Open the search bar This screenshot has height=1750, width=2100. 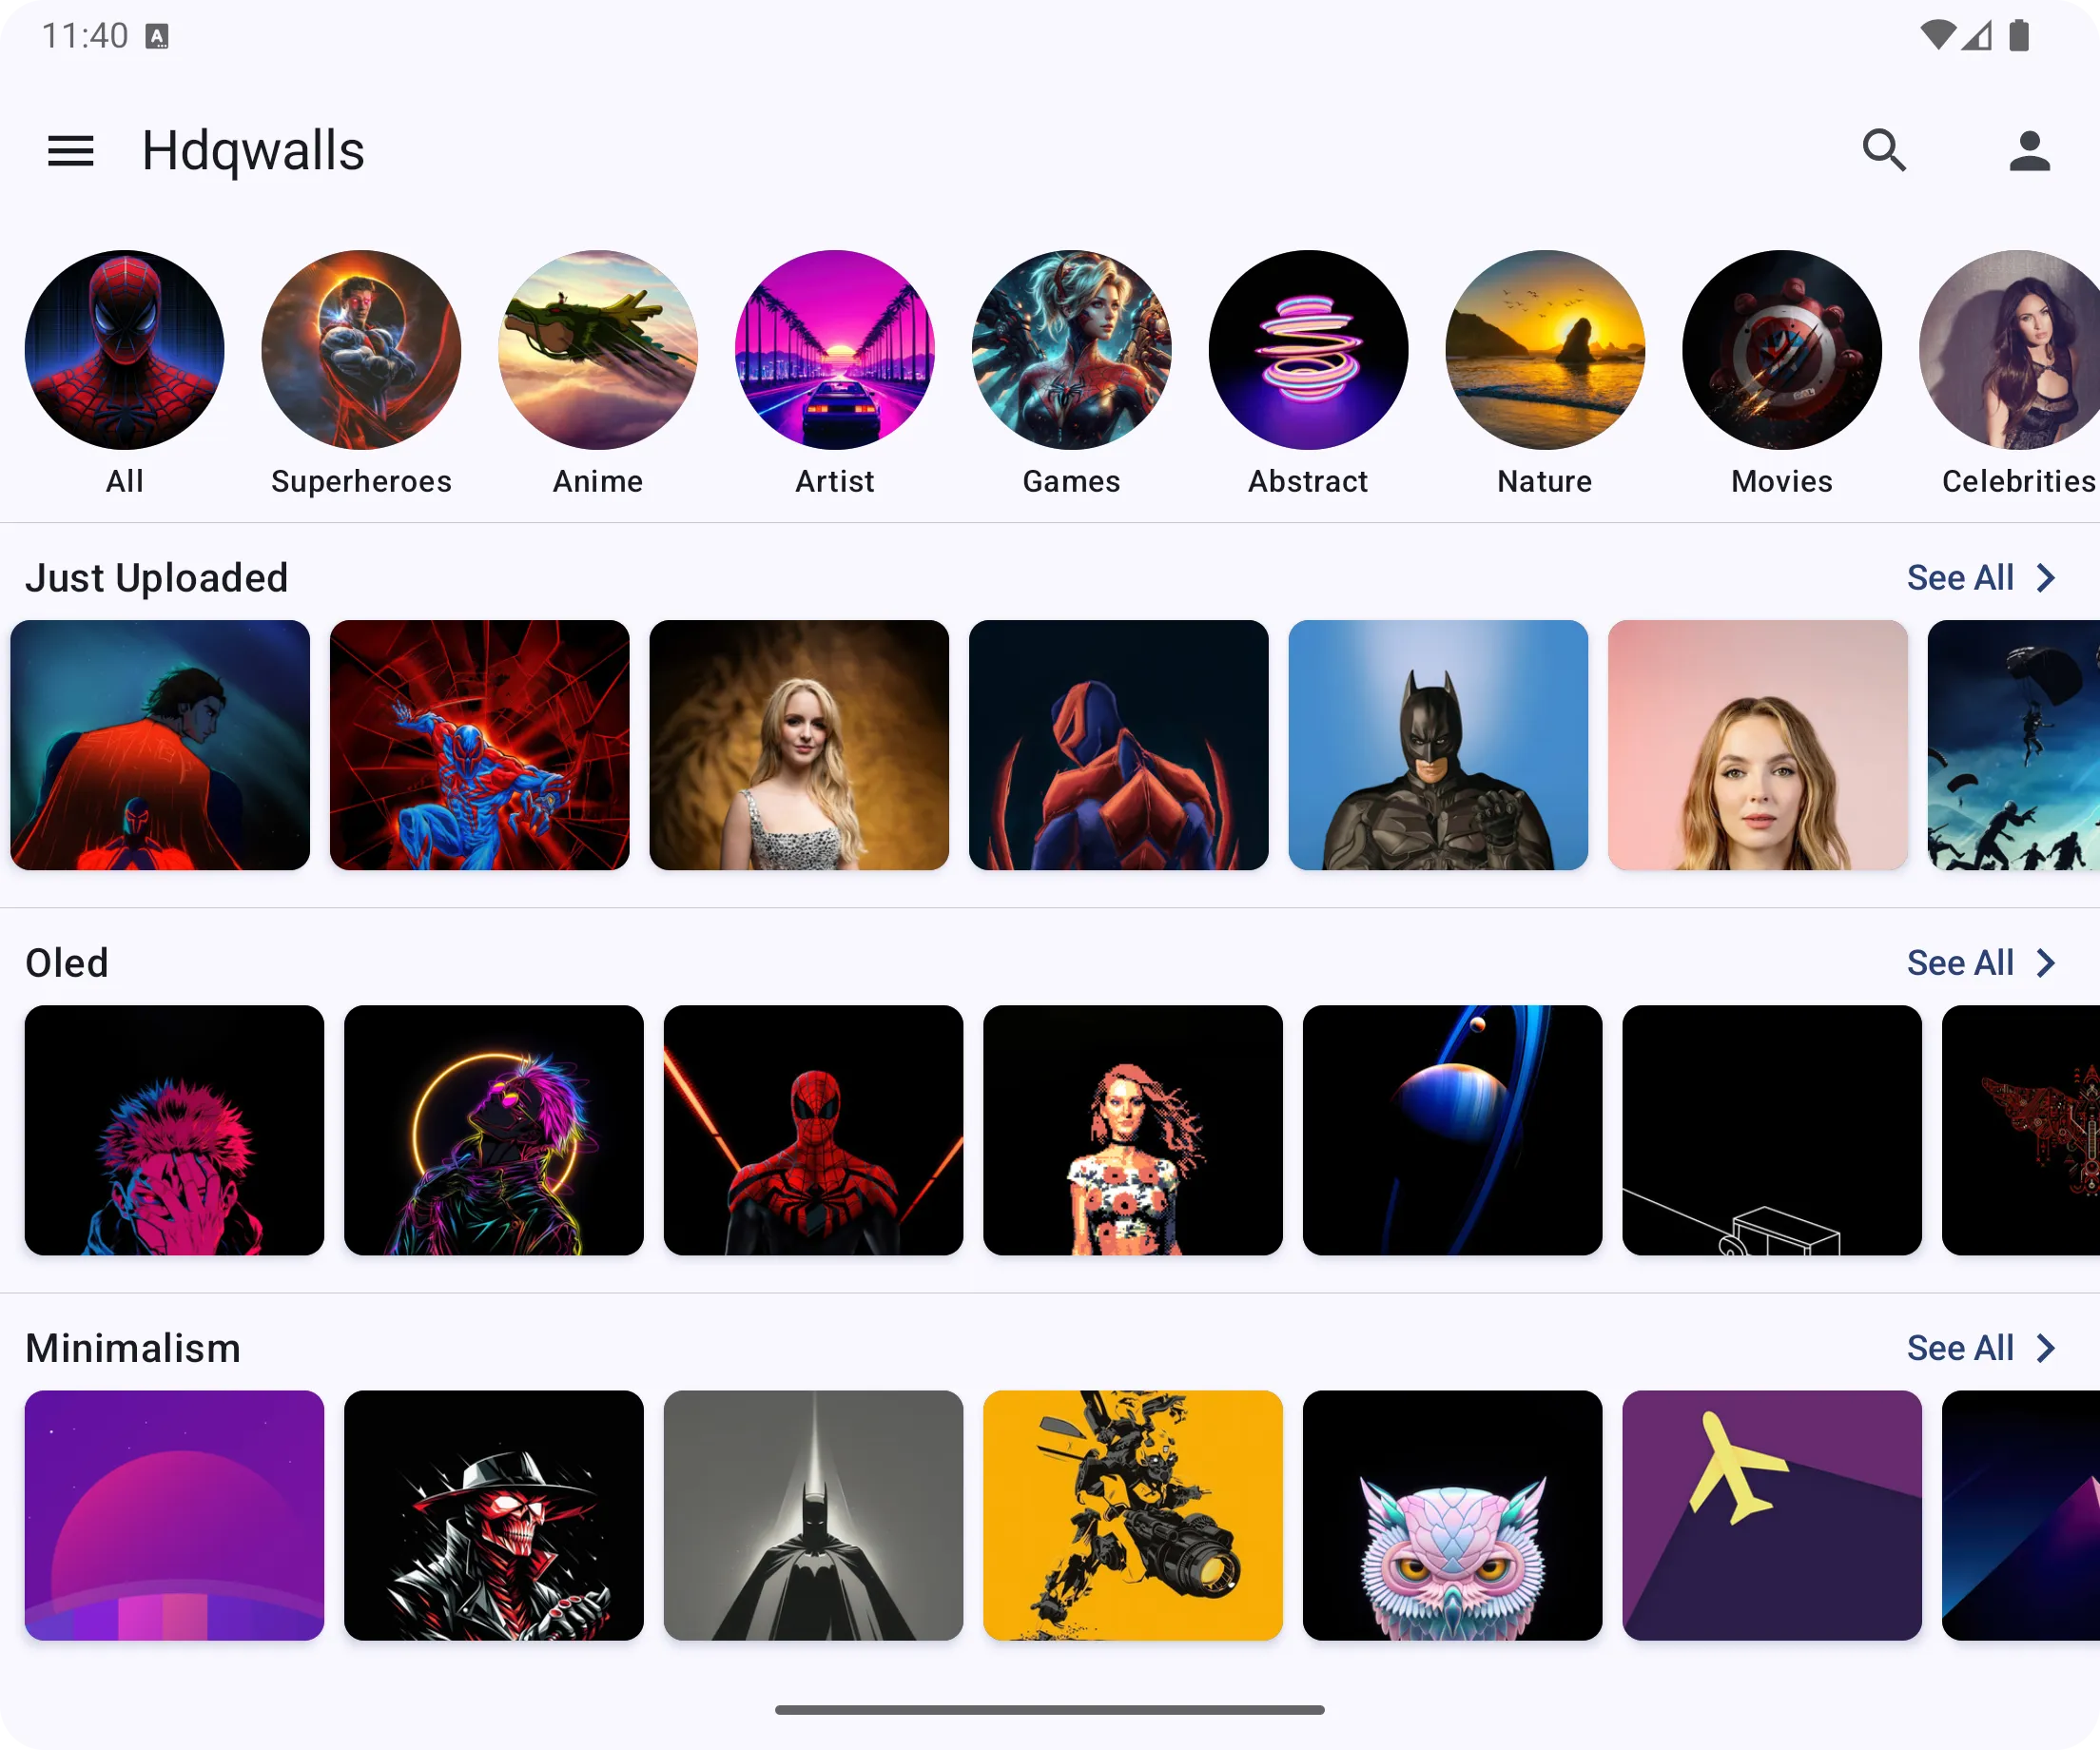1885,150
